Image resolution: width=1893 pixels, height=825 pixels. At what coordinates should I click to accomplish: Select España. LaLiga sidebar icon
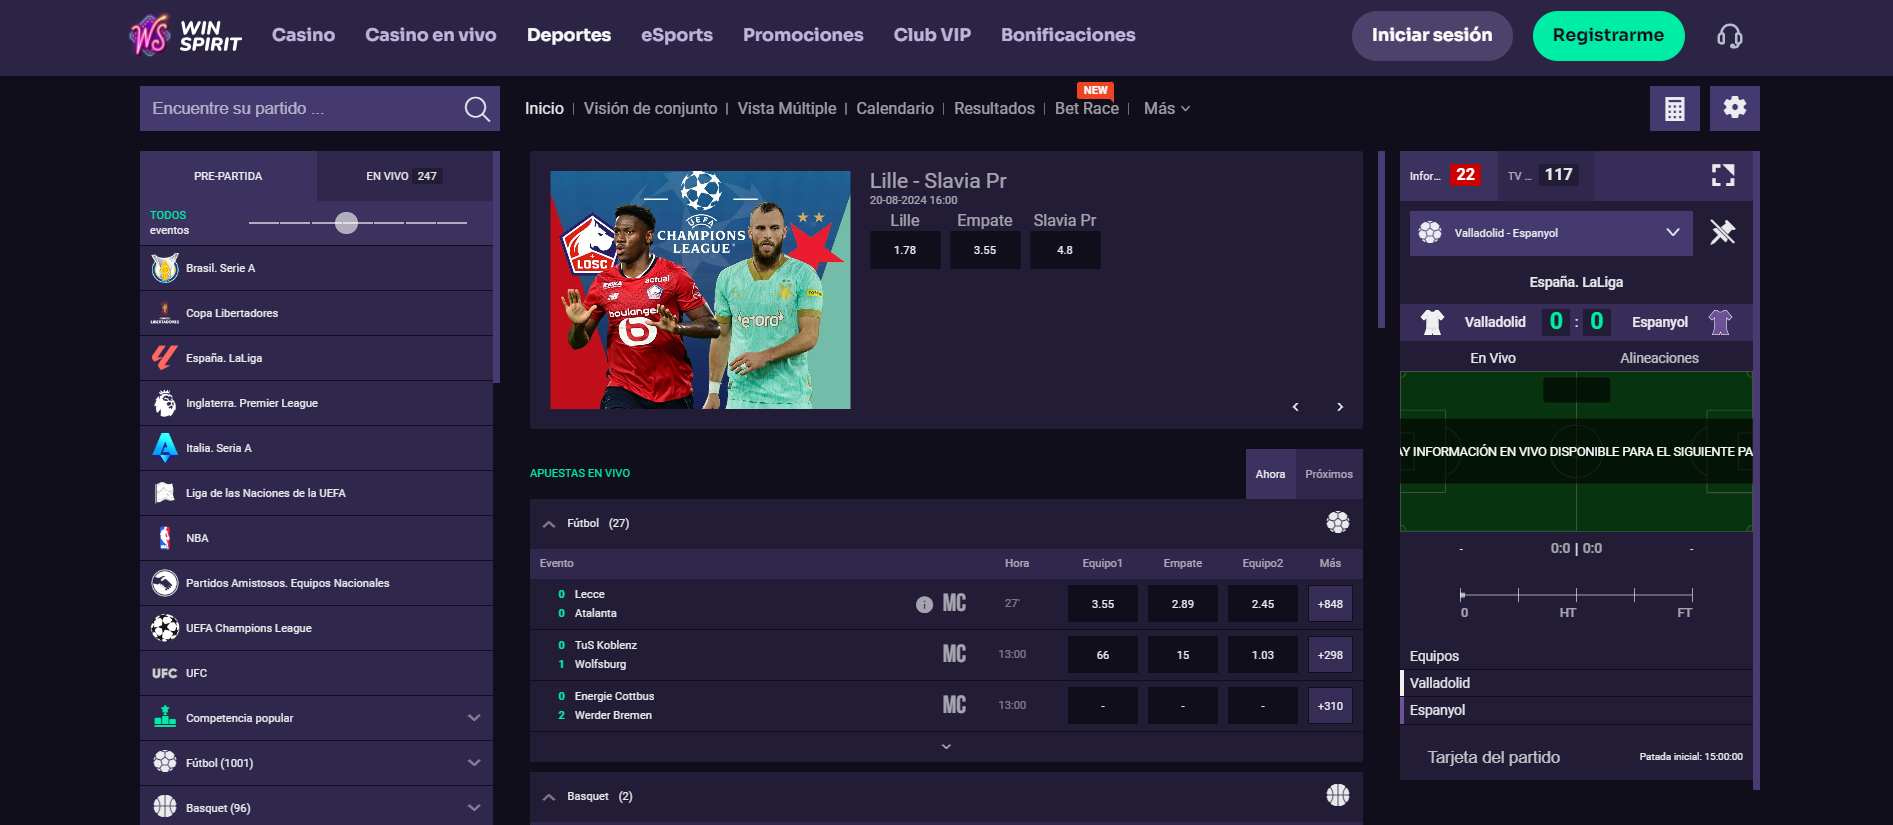pos(165,358)
